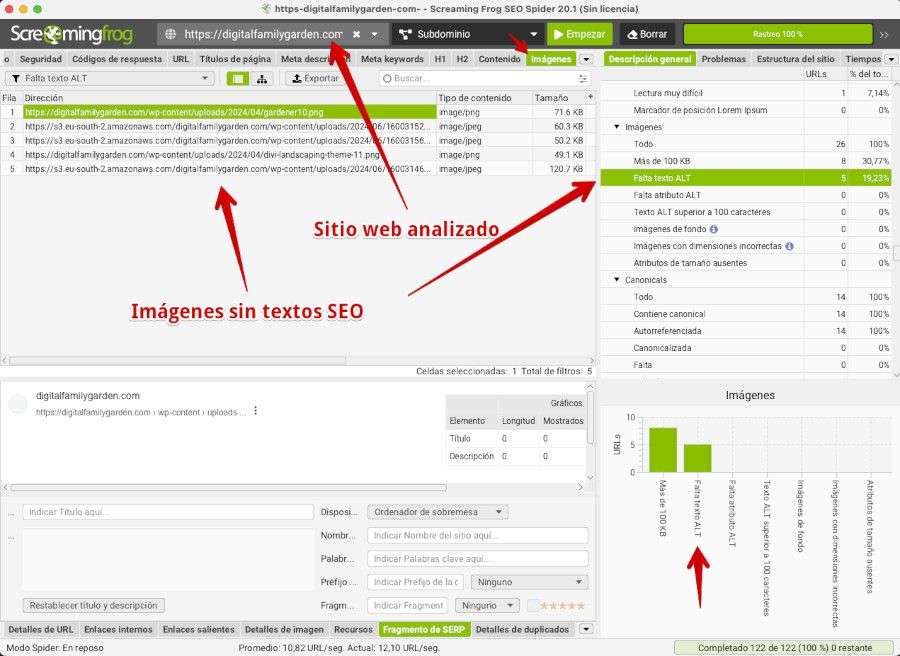
Task: Switch to the Títulos de página tab
Action: click(x=235, y=59)
